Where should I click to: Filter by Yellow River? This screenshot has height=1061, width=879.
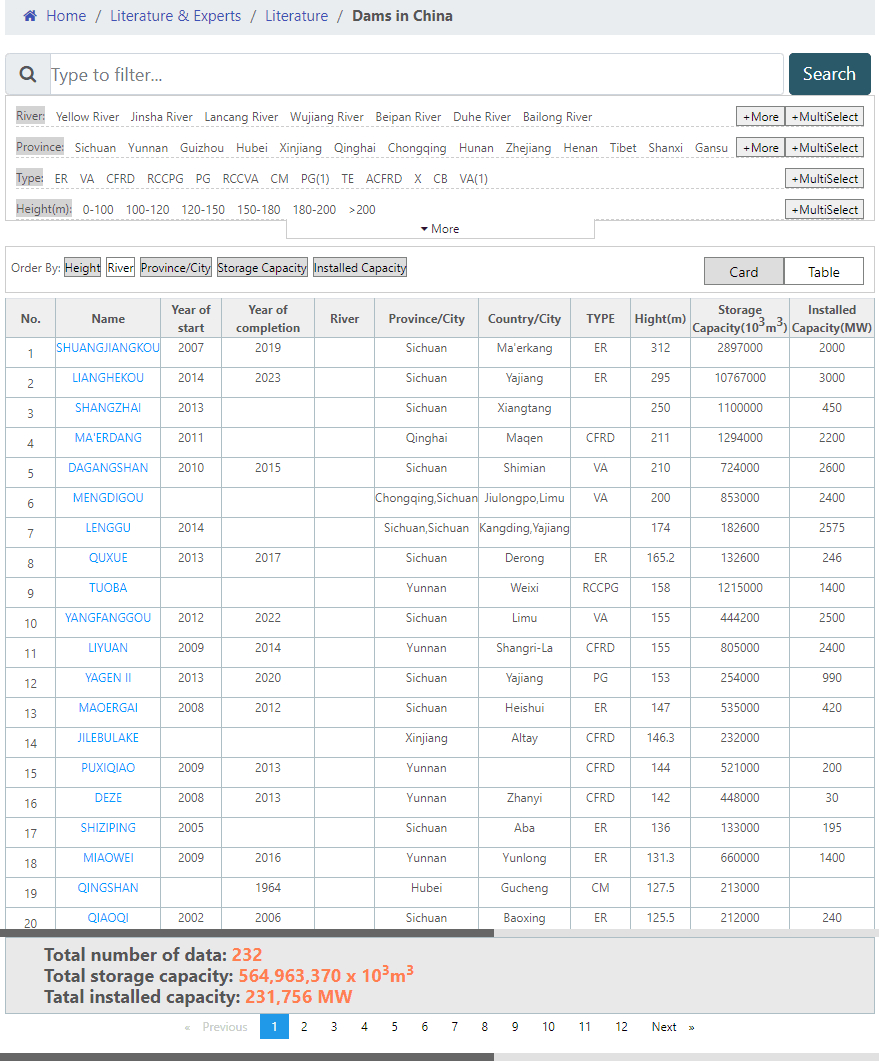click(x=87, y=116)
